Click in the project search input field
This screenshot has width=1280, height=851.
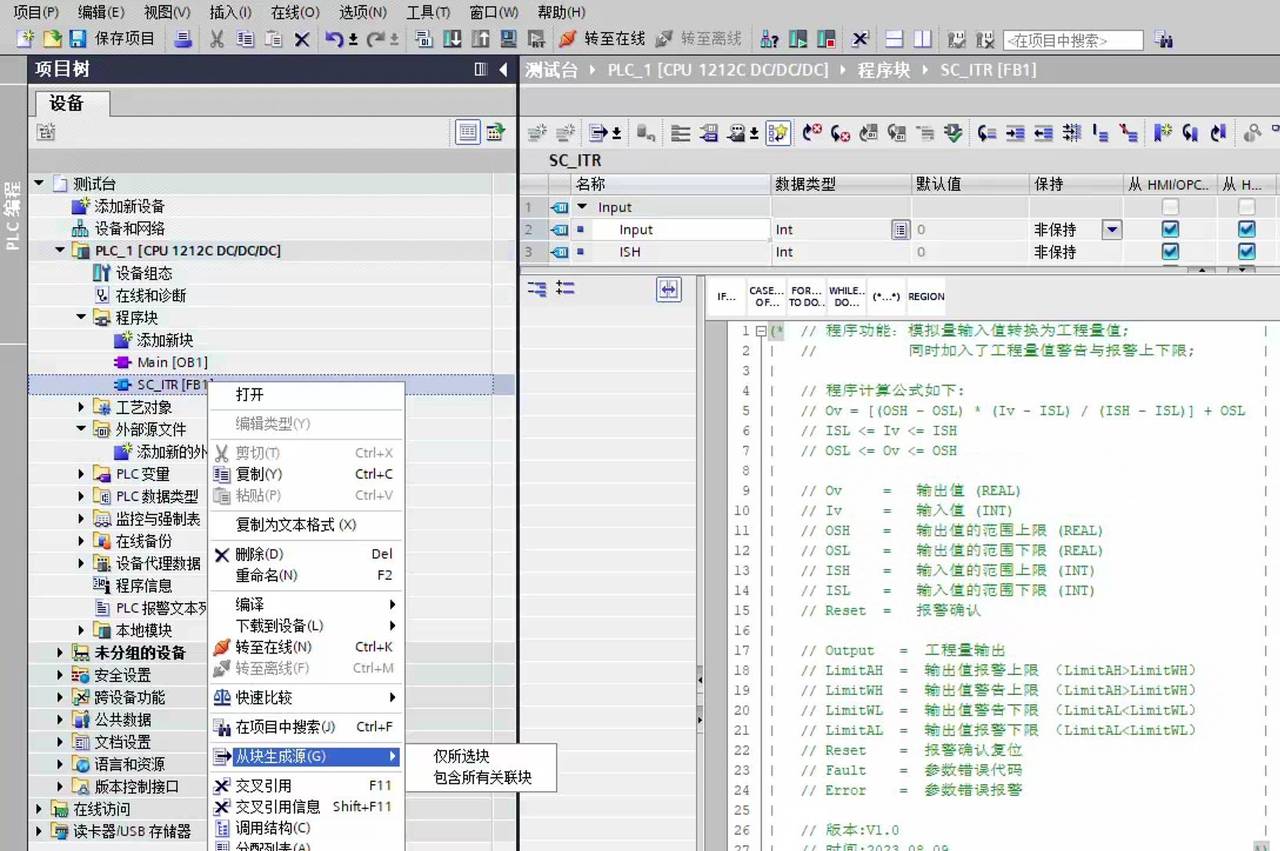tap(1072, 40)
